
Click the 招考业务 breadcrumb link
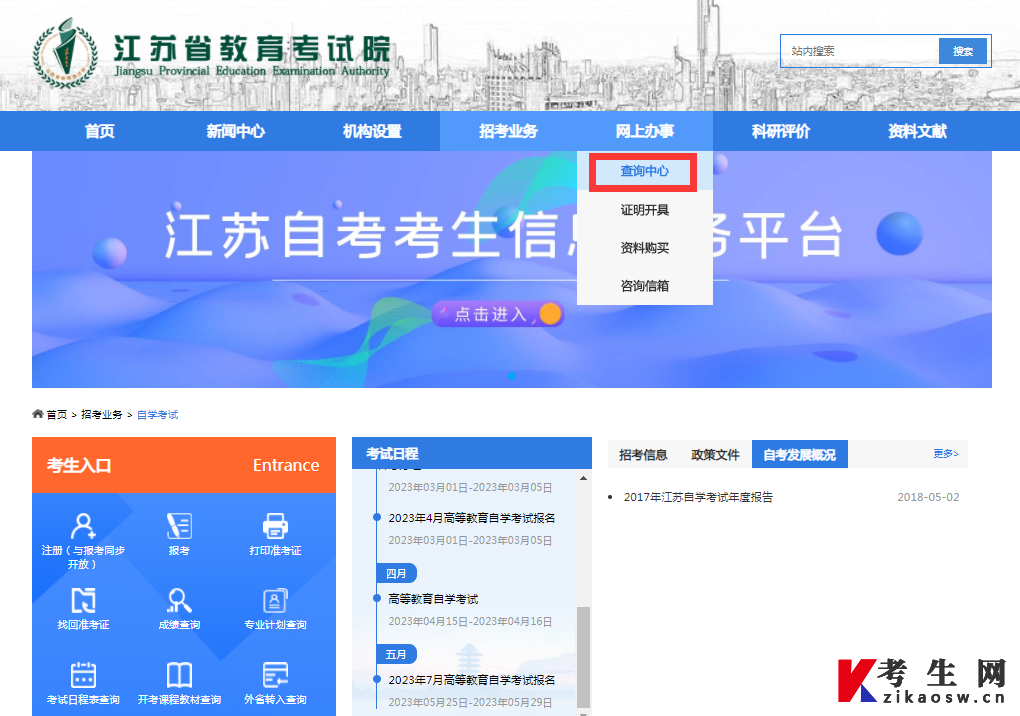pyautogui.click(x=101, y=414)
